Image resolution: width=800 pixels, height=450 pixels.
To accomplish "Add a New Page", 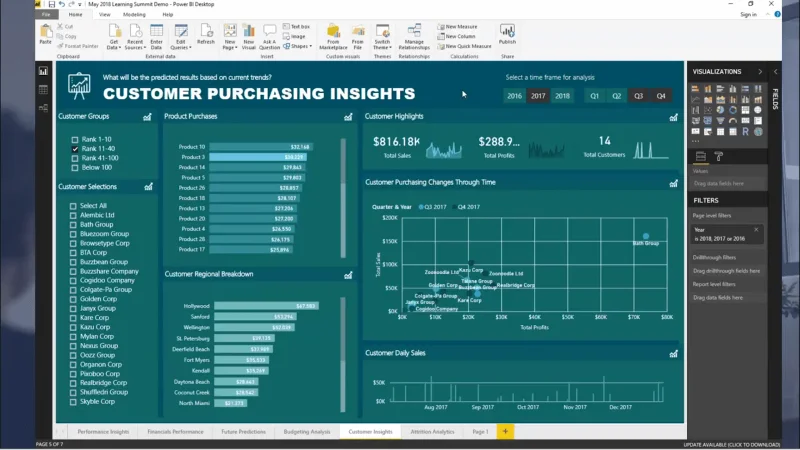I will (230, 37).
